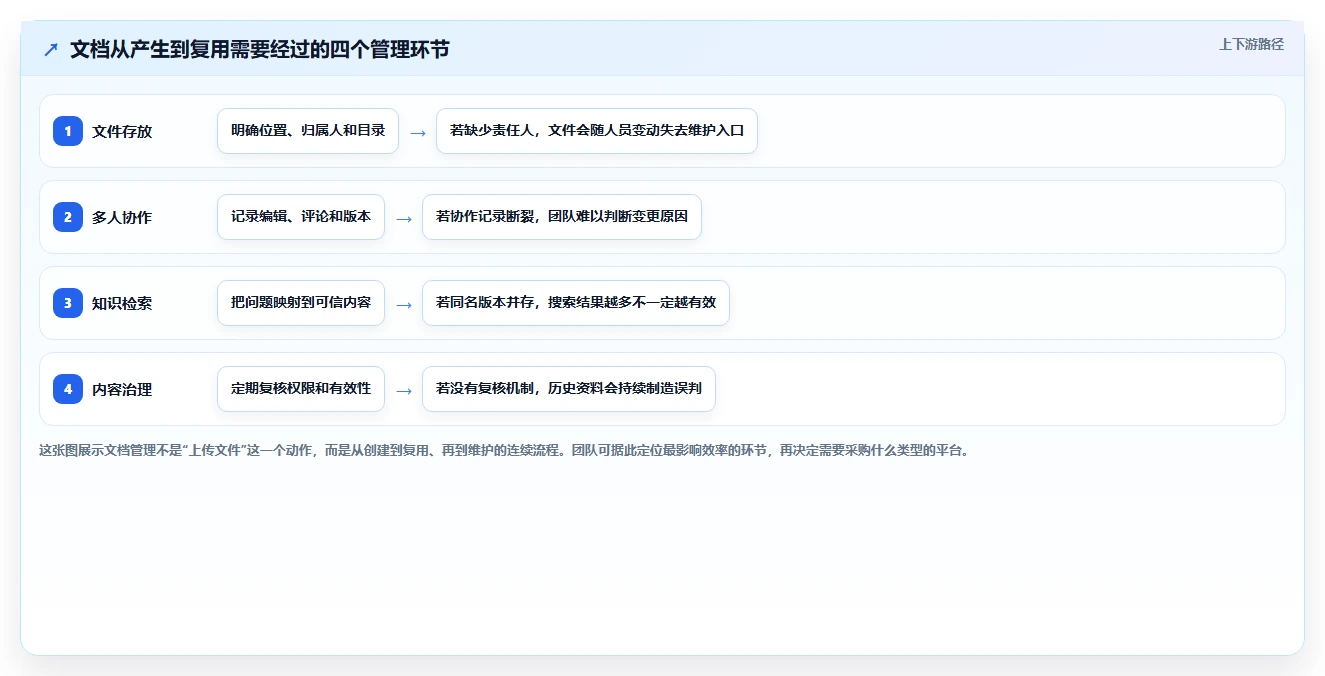The image size is (1325, 676).
Task: Select the 知识检索 step label
Action: pos(122,304)
